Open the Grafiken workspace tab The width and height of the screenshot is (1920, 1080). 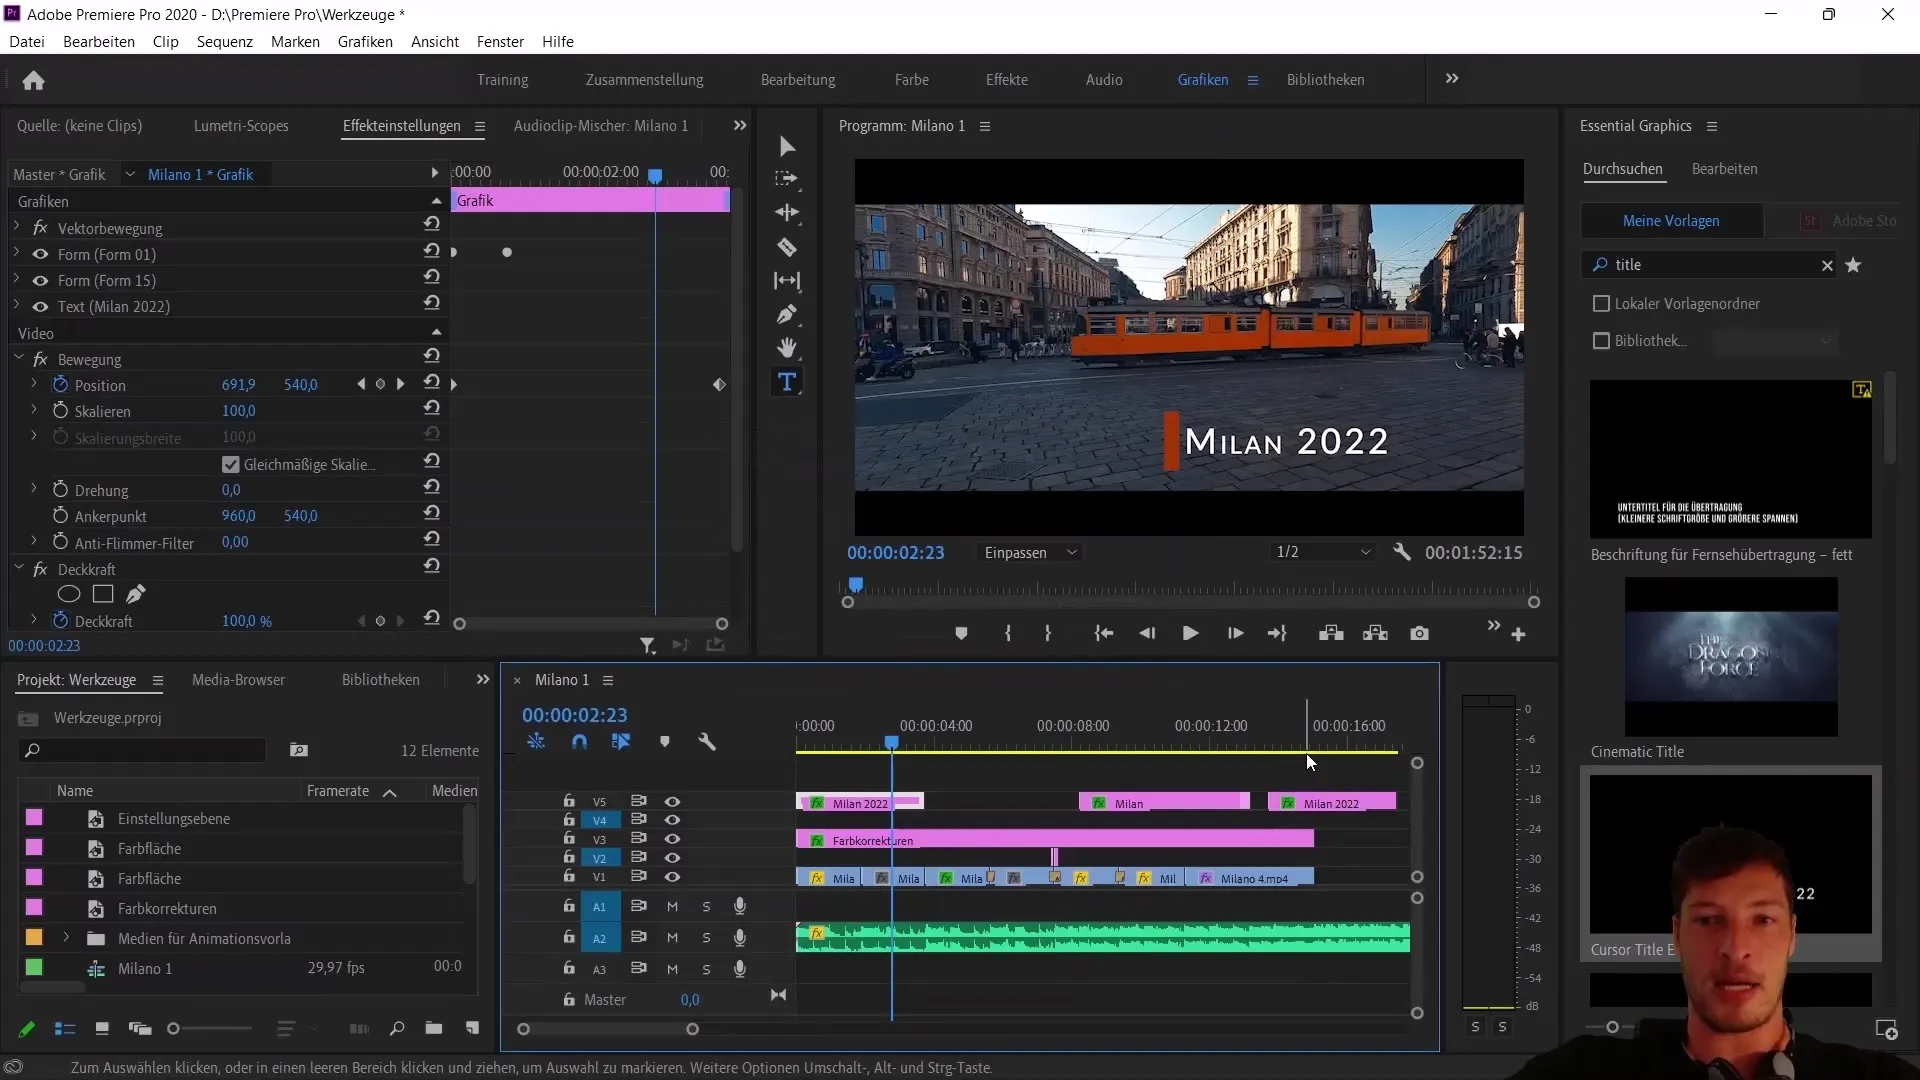click(x=1201, y=79)
